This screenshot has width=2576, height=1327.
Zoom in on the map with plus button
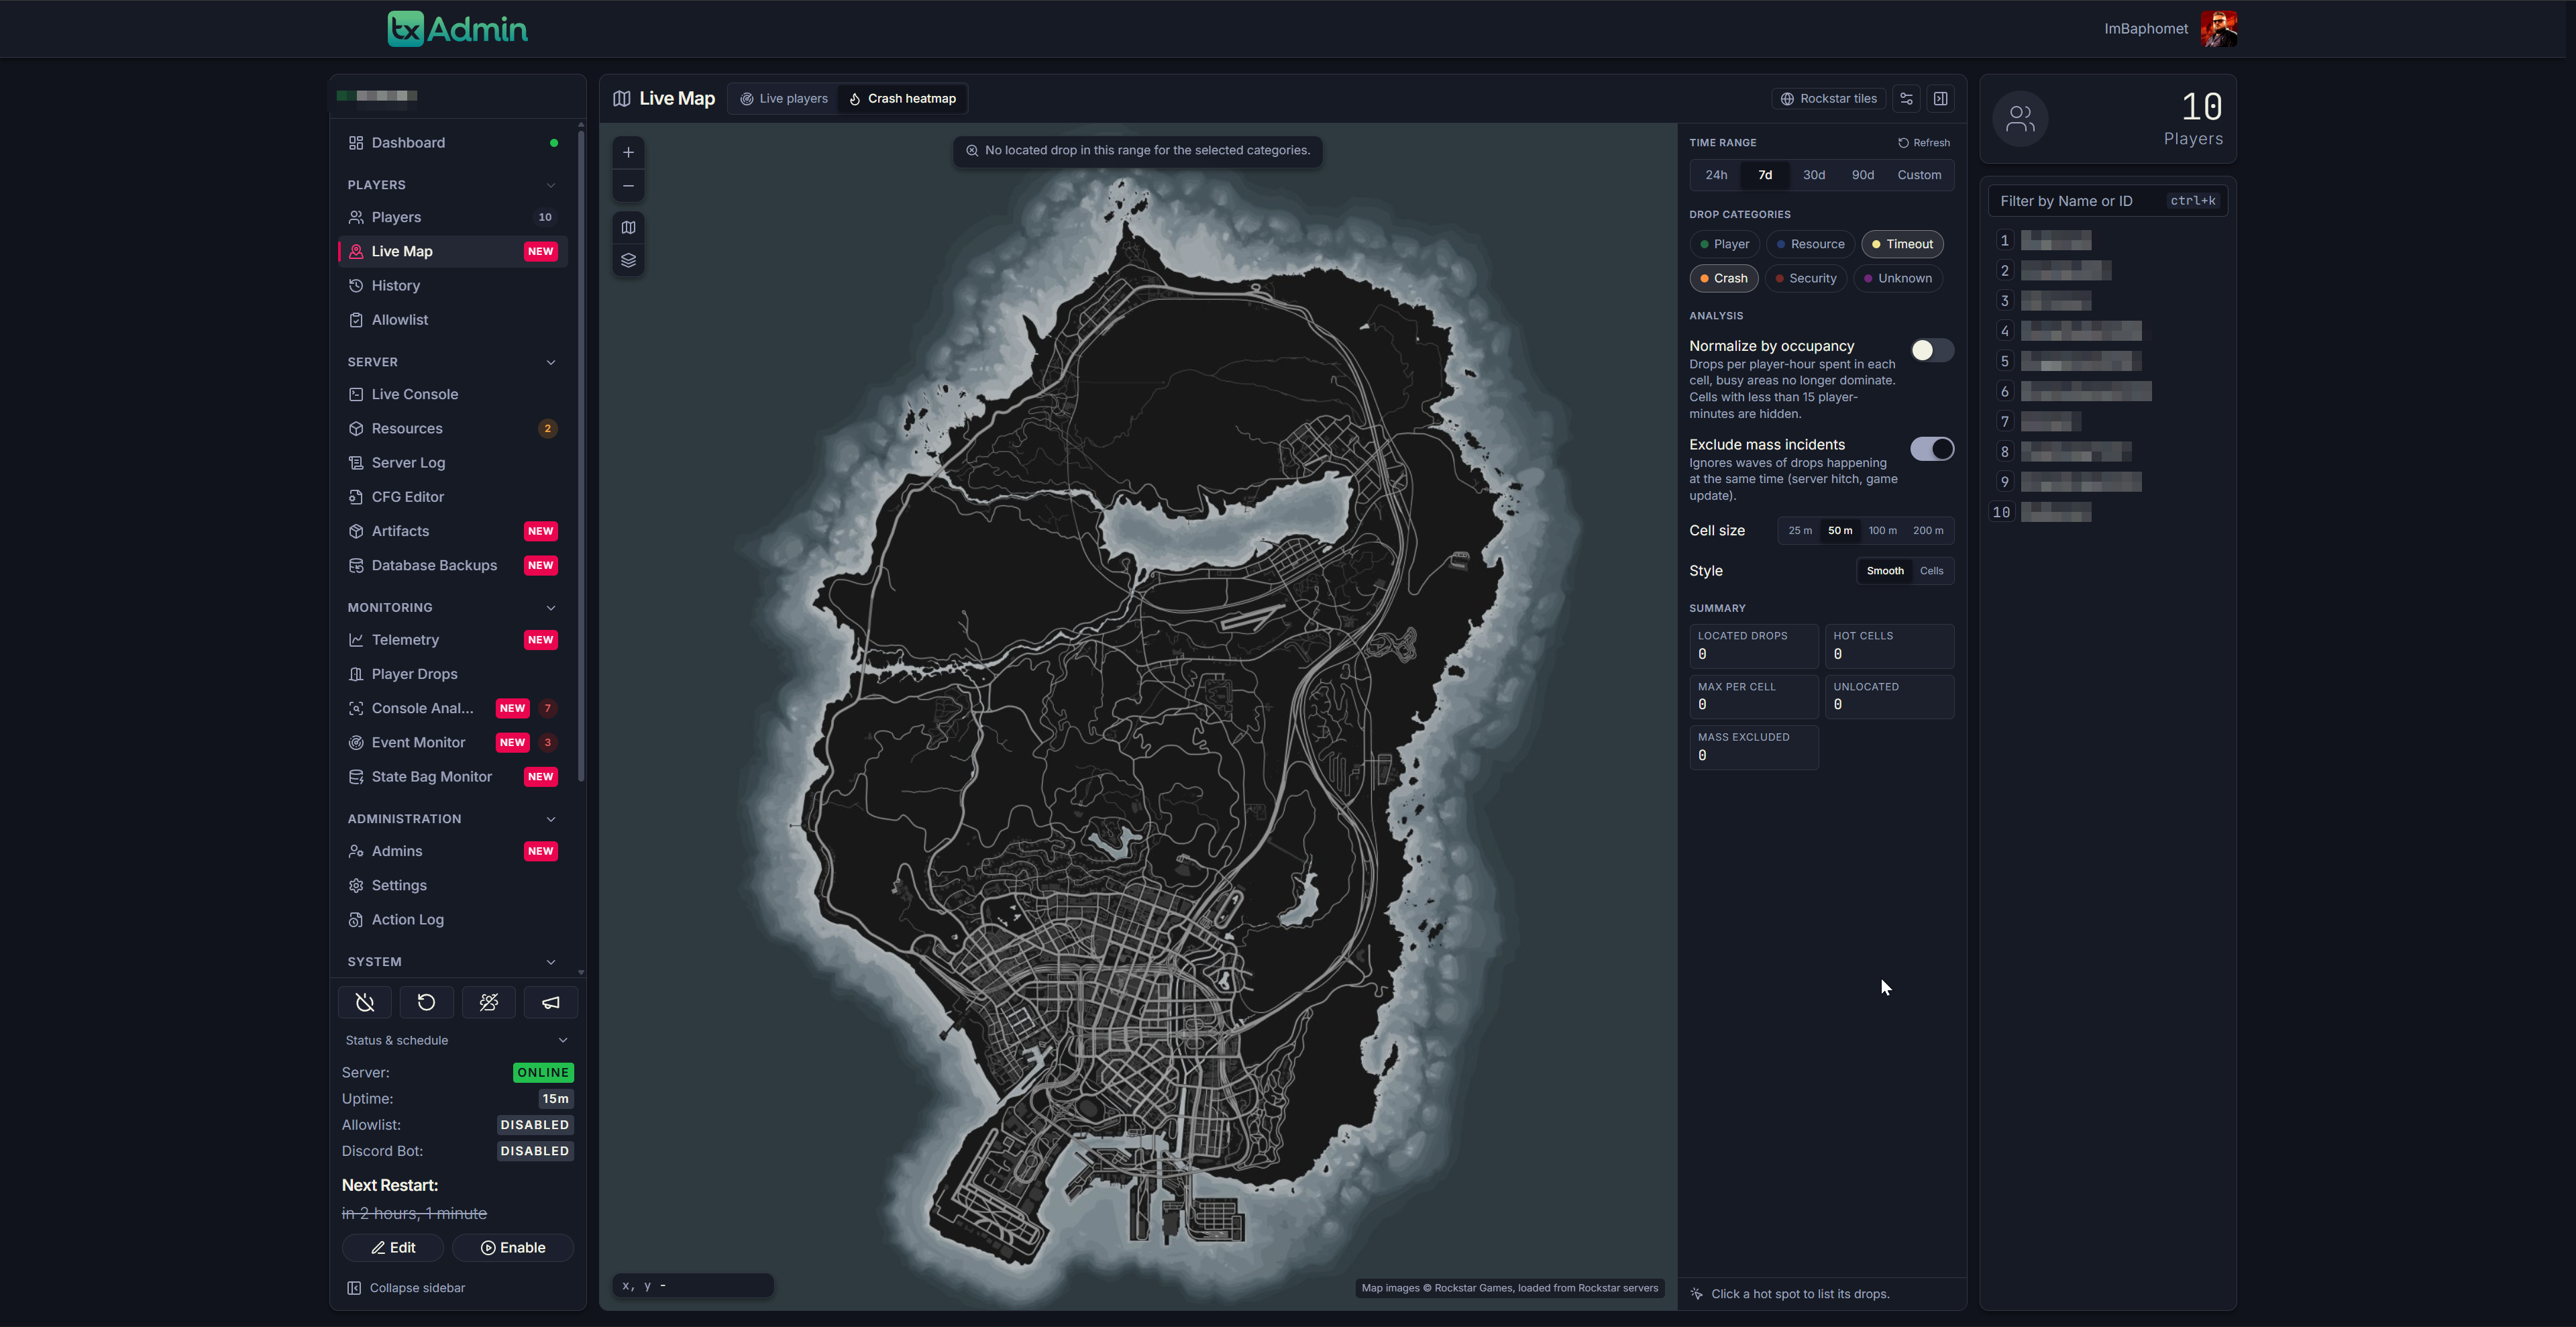(x=628, y=152)
